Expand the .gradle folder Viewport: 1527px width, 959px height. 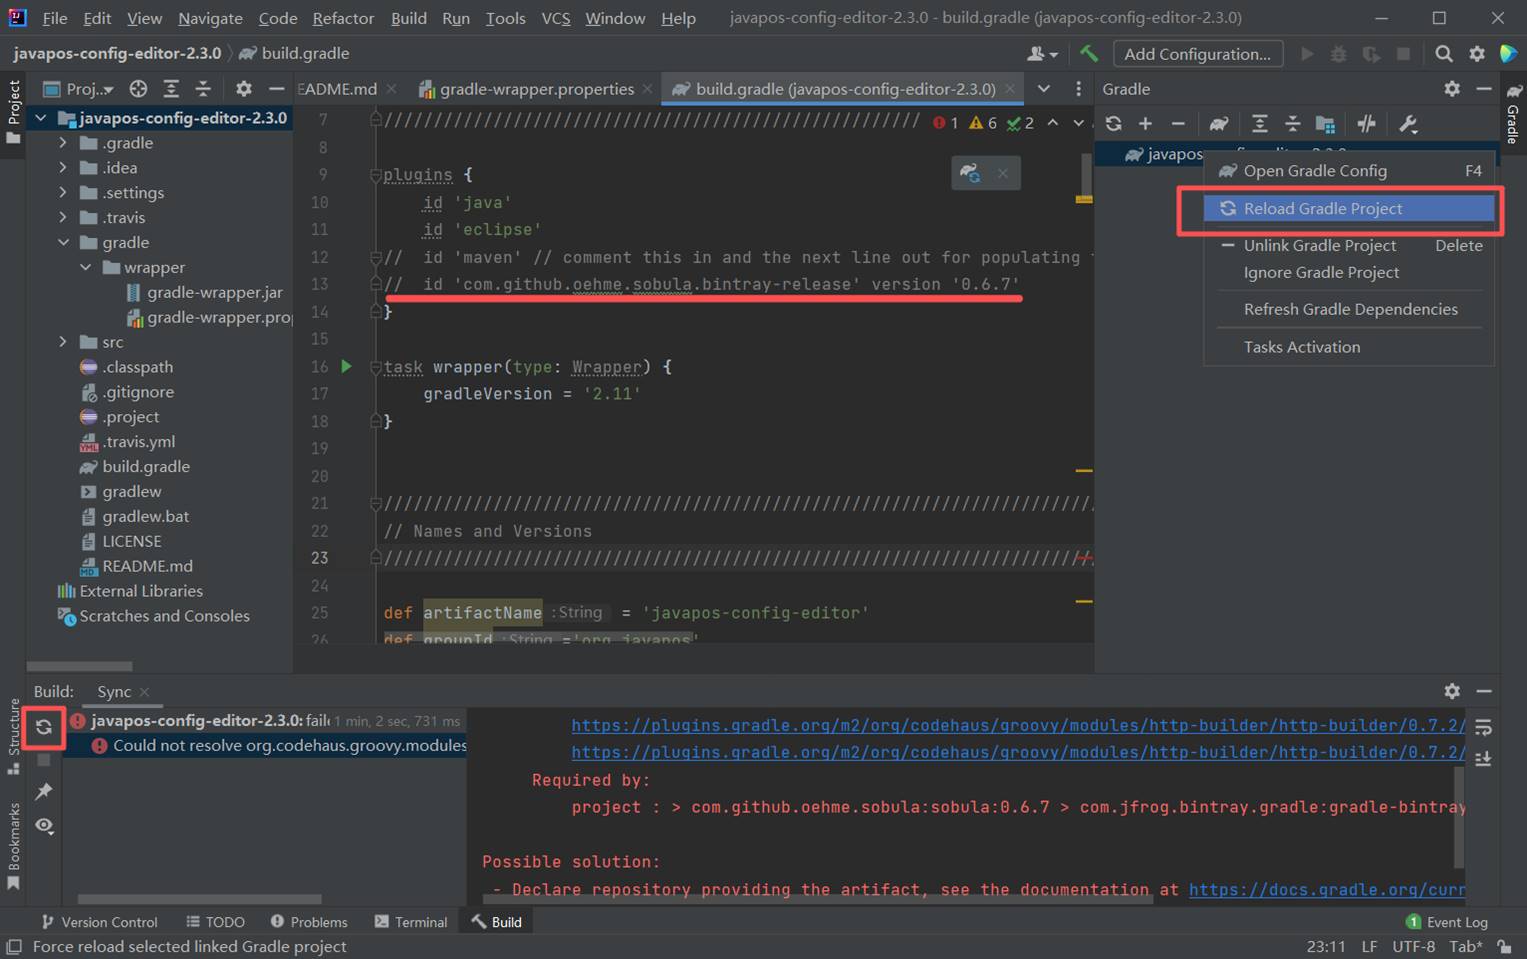tap(63, 143)
